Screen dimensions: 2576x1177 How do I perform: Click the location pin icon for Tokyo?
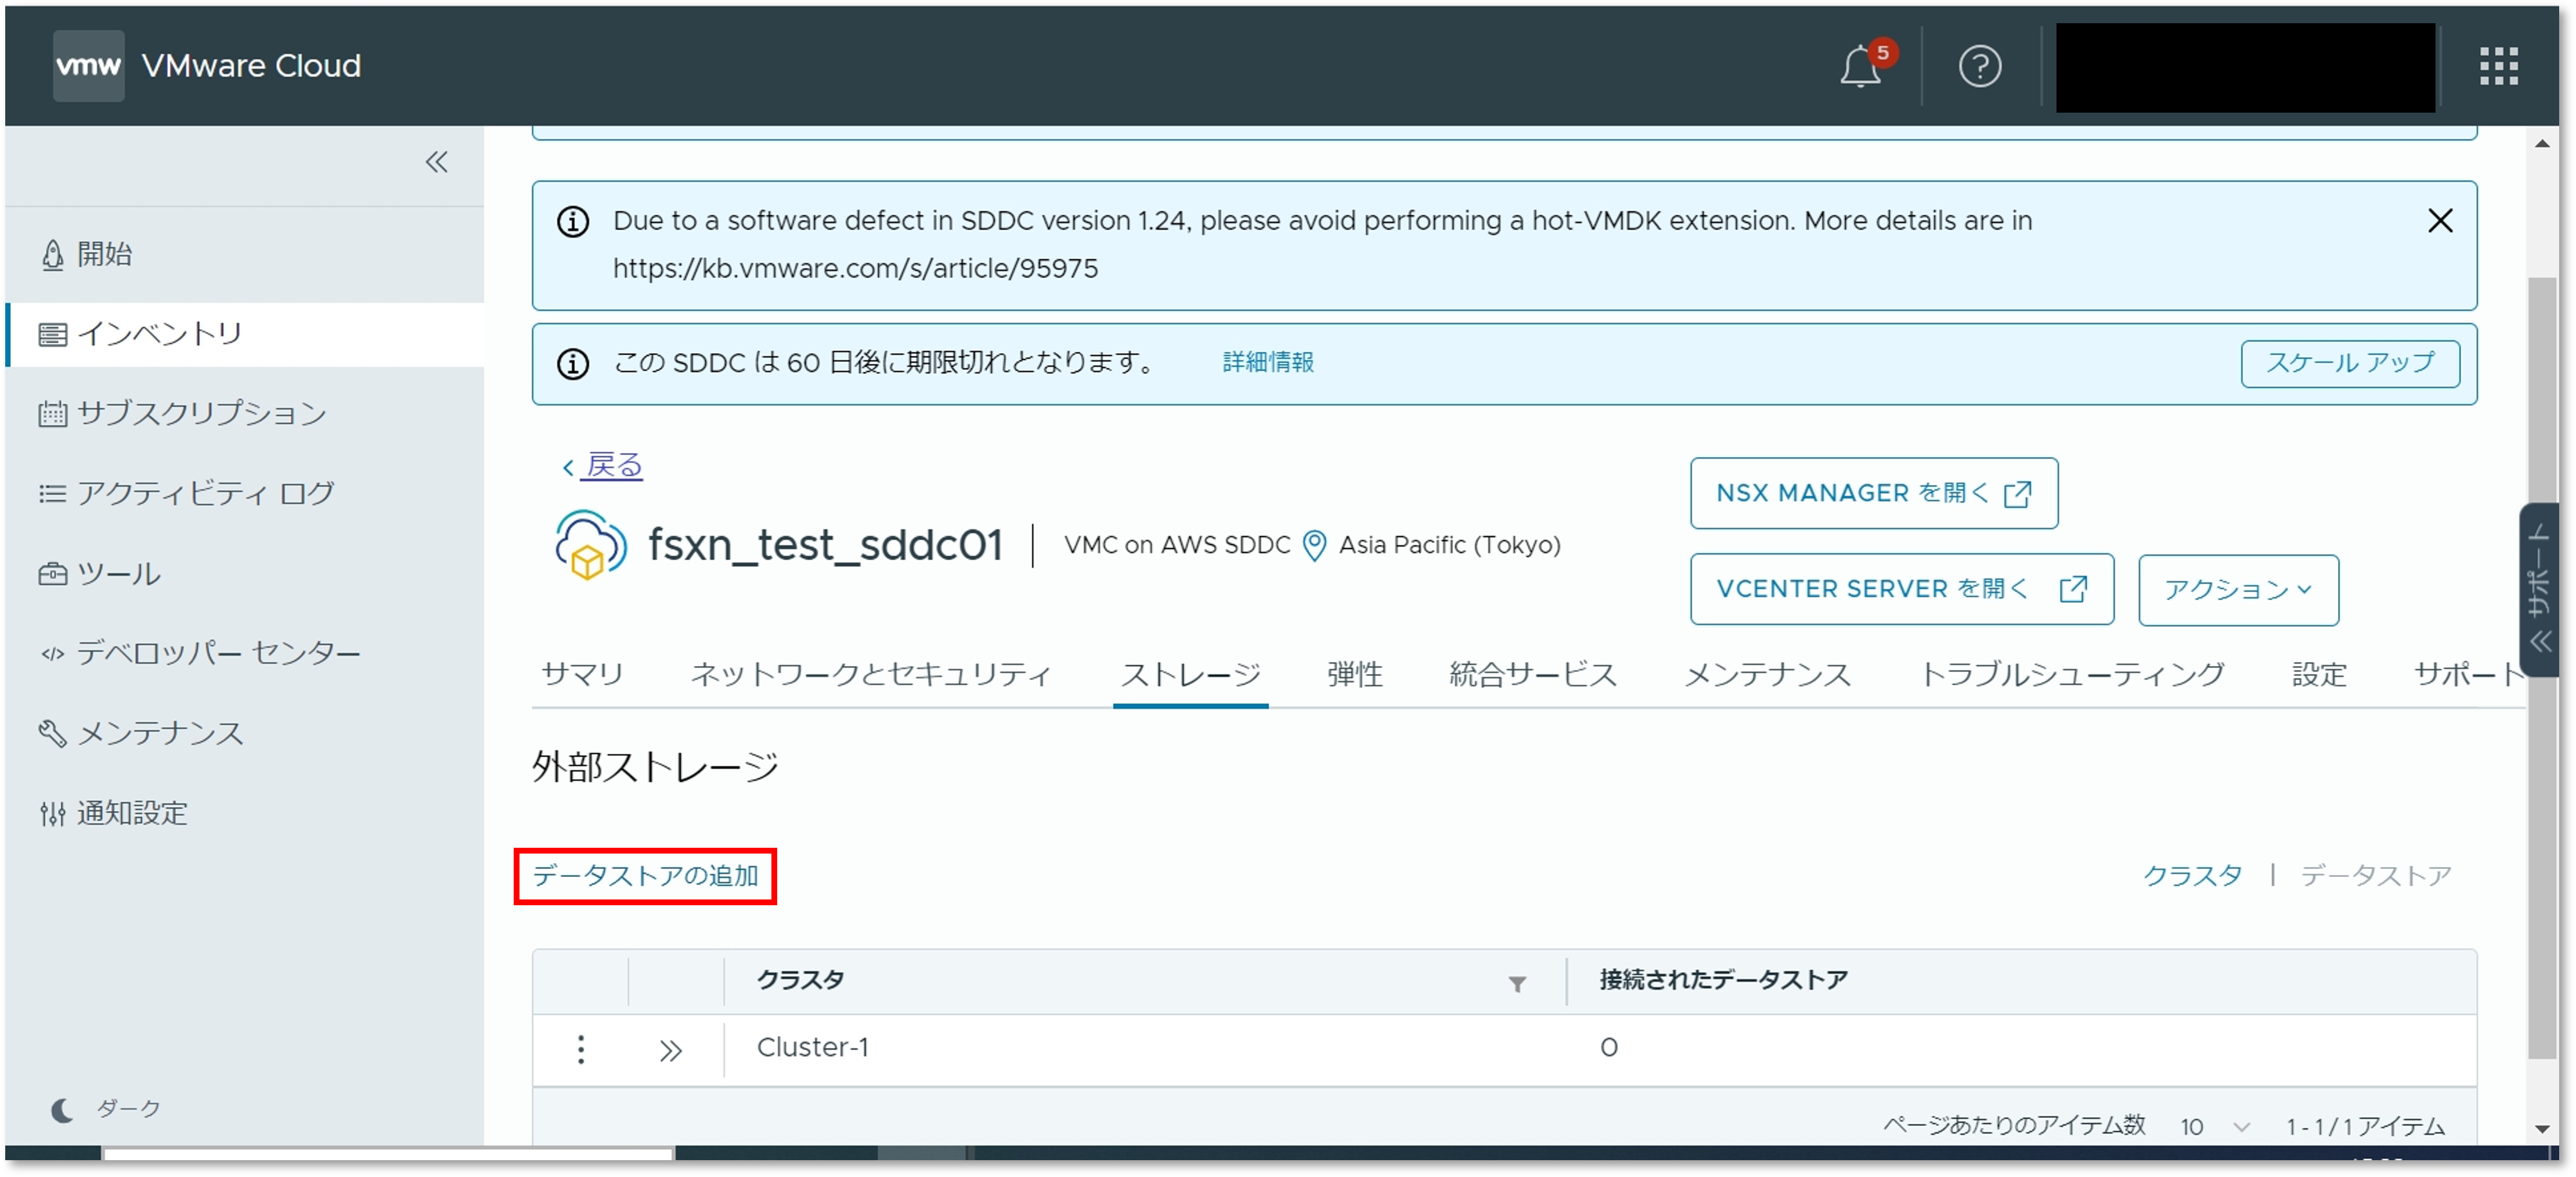1314,545
